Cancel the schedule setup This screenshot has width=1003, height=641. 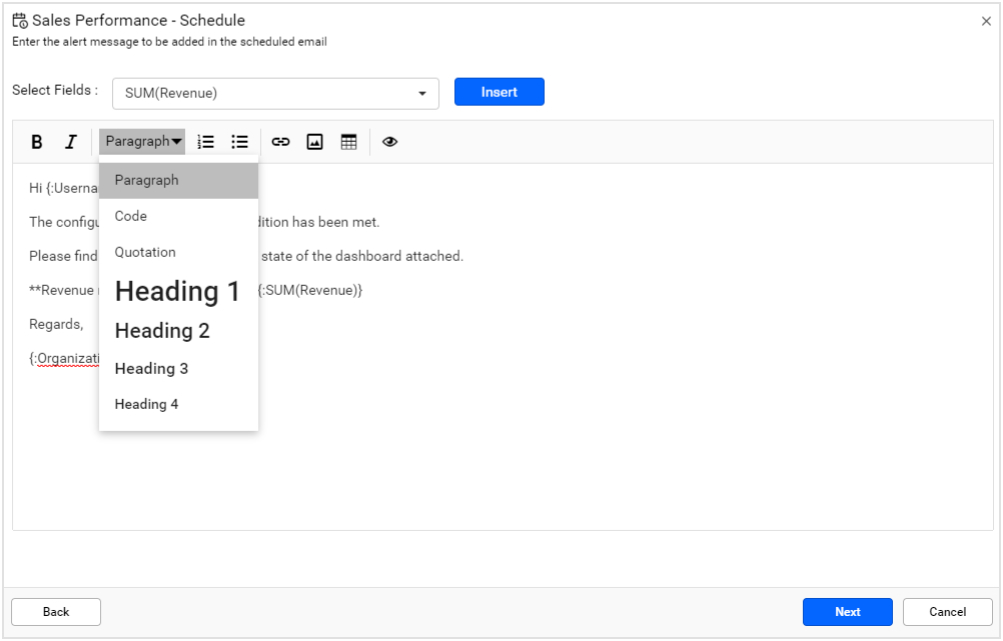pos(945,611)
